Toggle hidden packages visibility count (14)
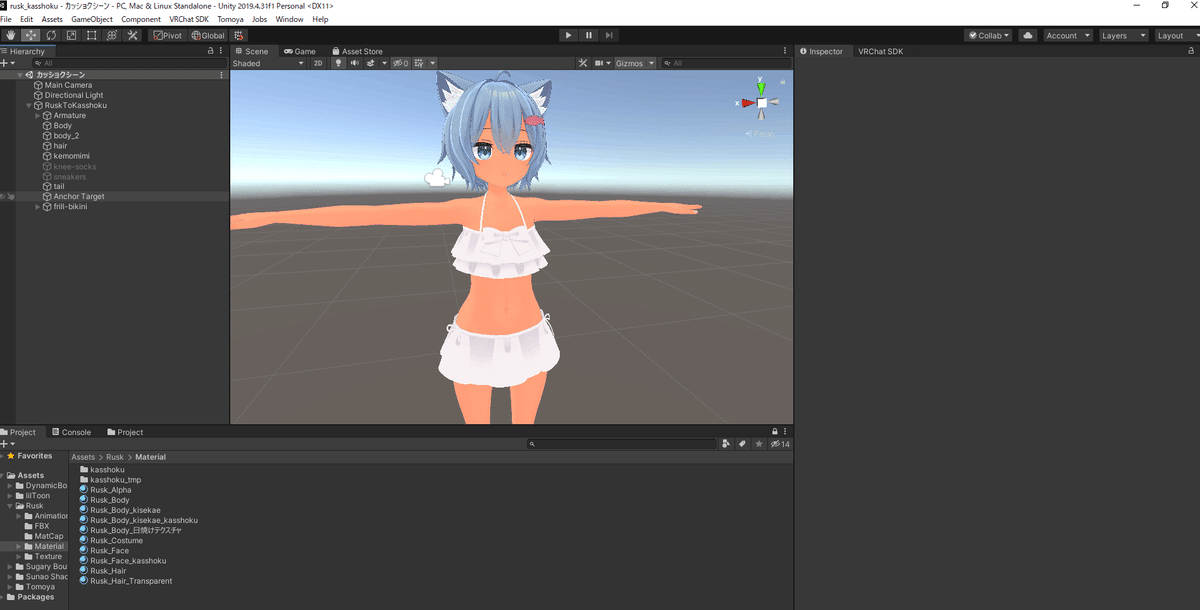This screenshot has width=1200, height=610. pyautogui.click(x=780, y=444)
